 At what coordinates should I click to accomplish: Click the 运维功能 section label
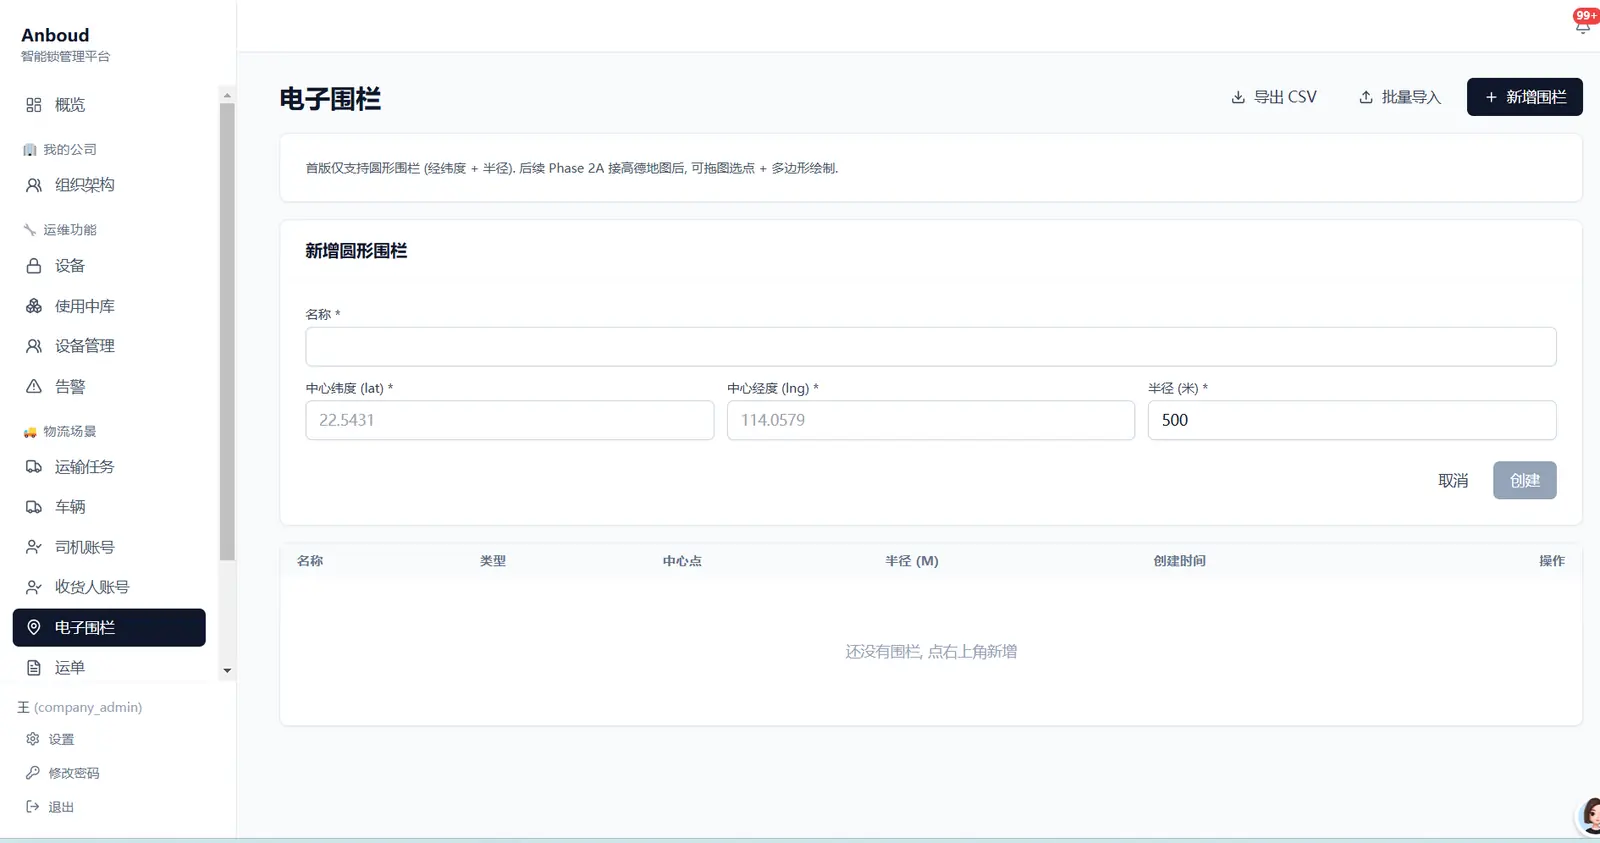coord(70,230)
